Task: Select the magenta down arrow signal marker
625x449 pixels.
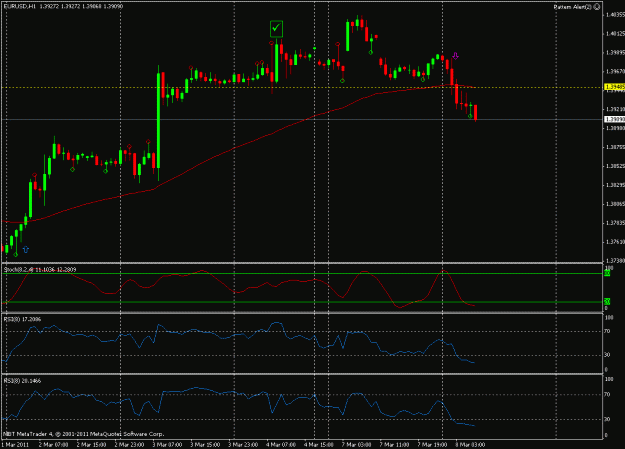Action: coord(455,56)
